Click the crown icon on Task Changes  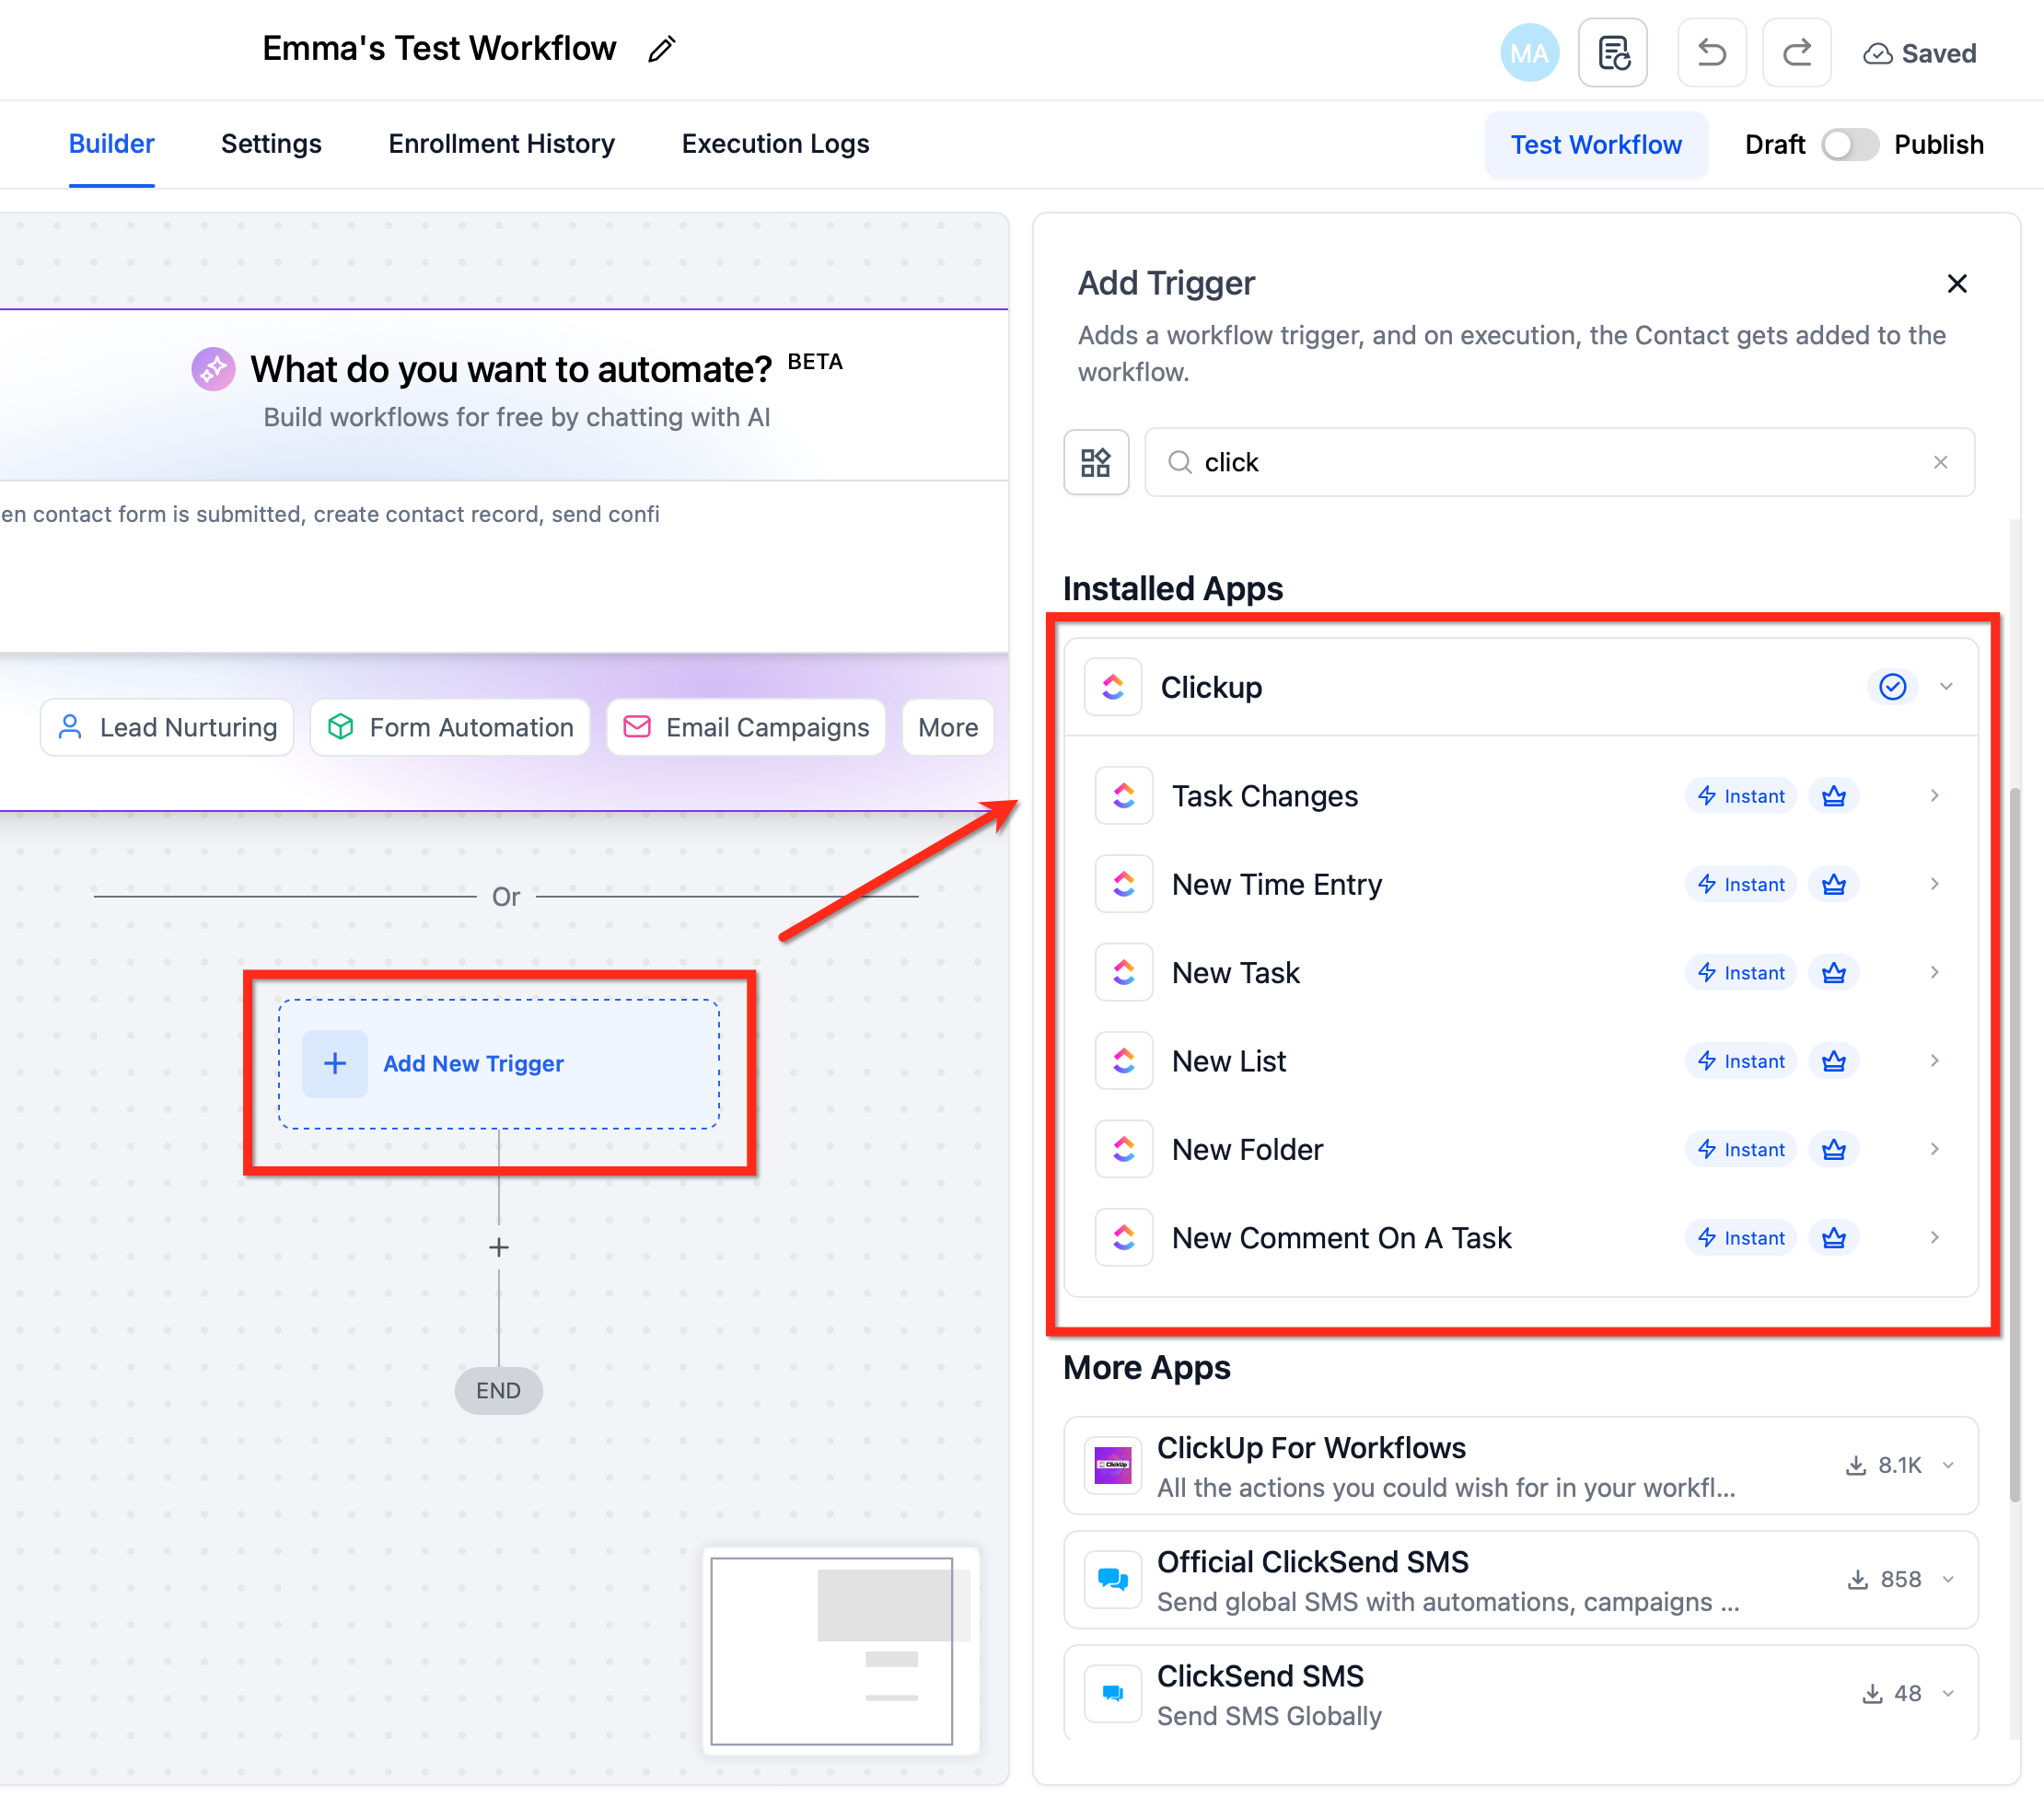point(1833,796)
